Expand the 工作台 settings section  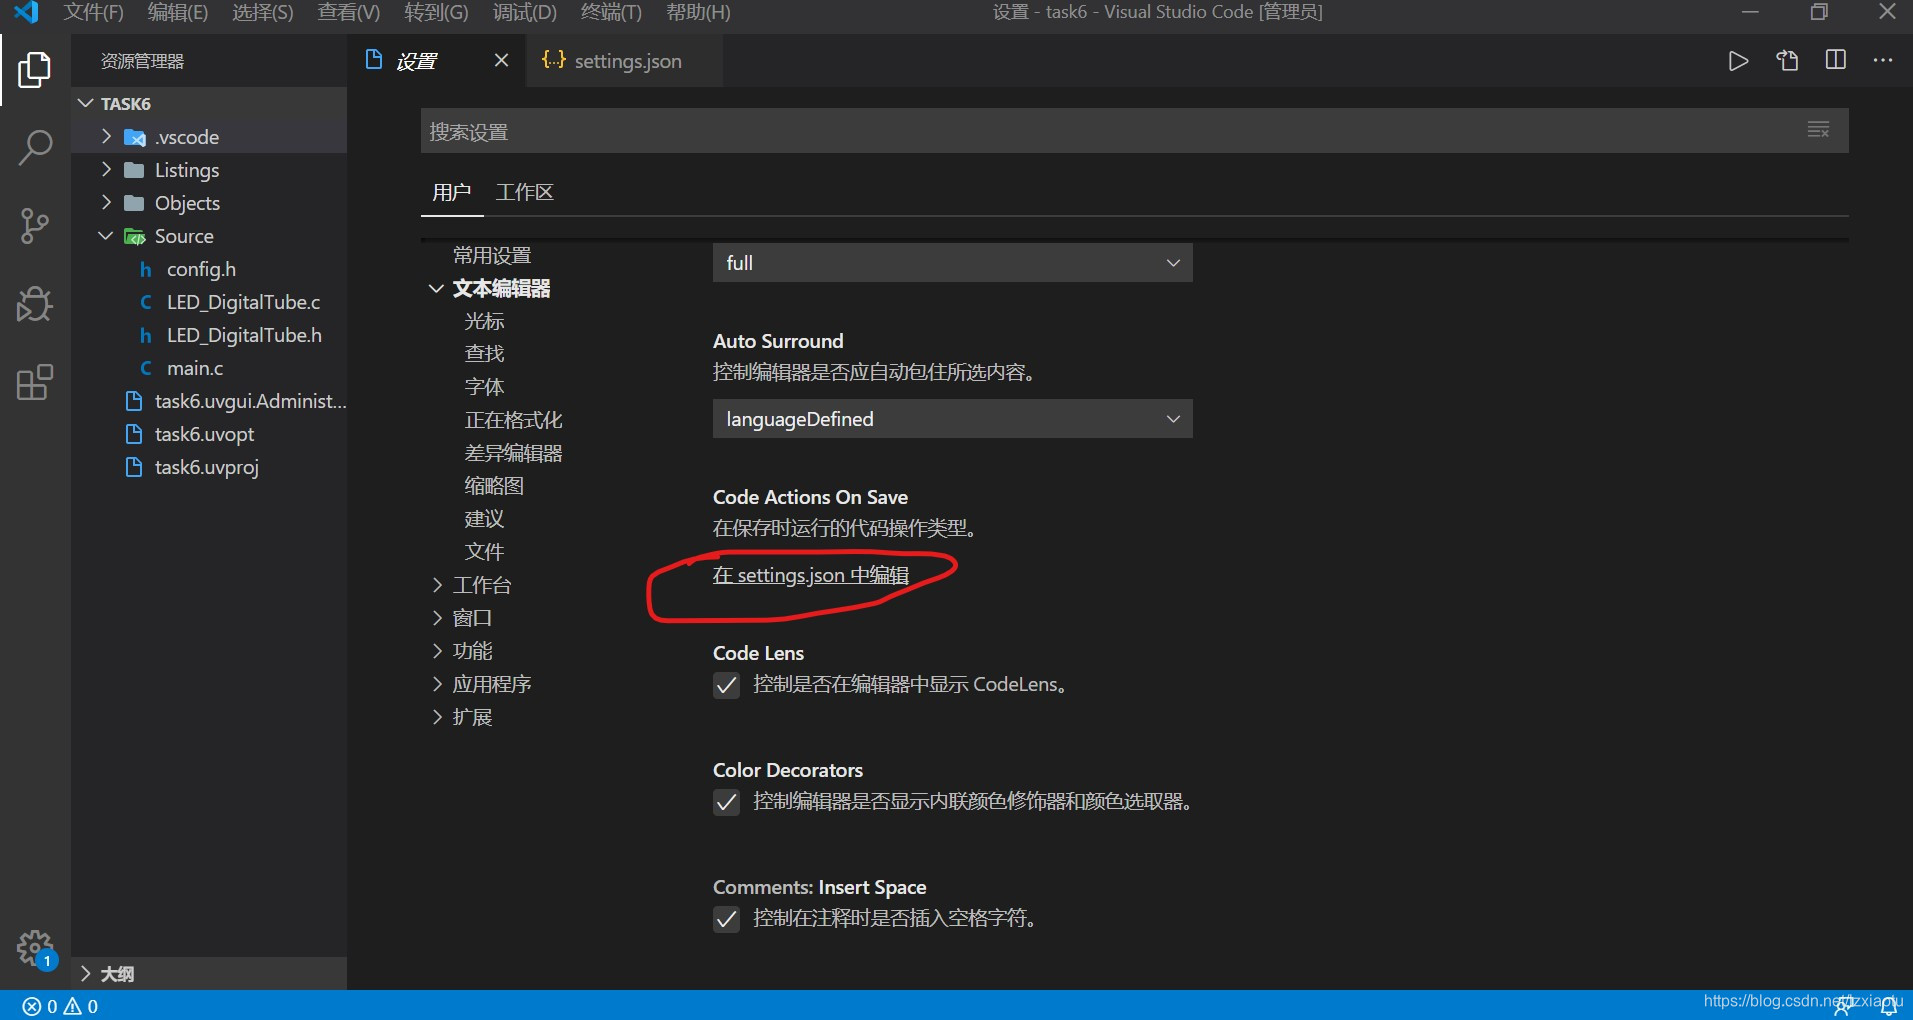point(437,585)
